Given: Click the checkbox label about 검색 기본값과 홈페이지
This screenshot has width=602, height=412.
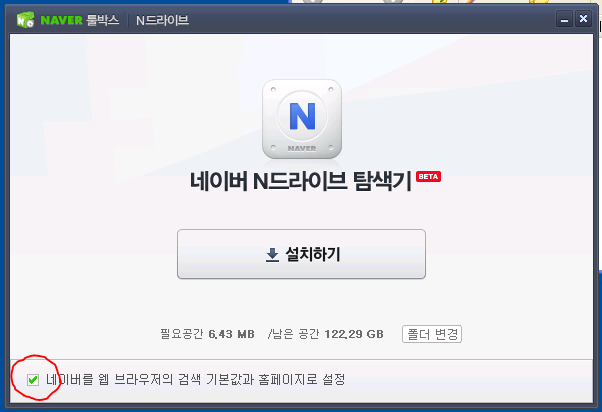Looking at the screenshot, I should click(195, 380).
